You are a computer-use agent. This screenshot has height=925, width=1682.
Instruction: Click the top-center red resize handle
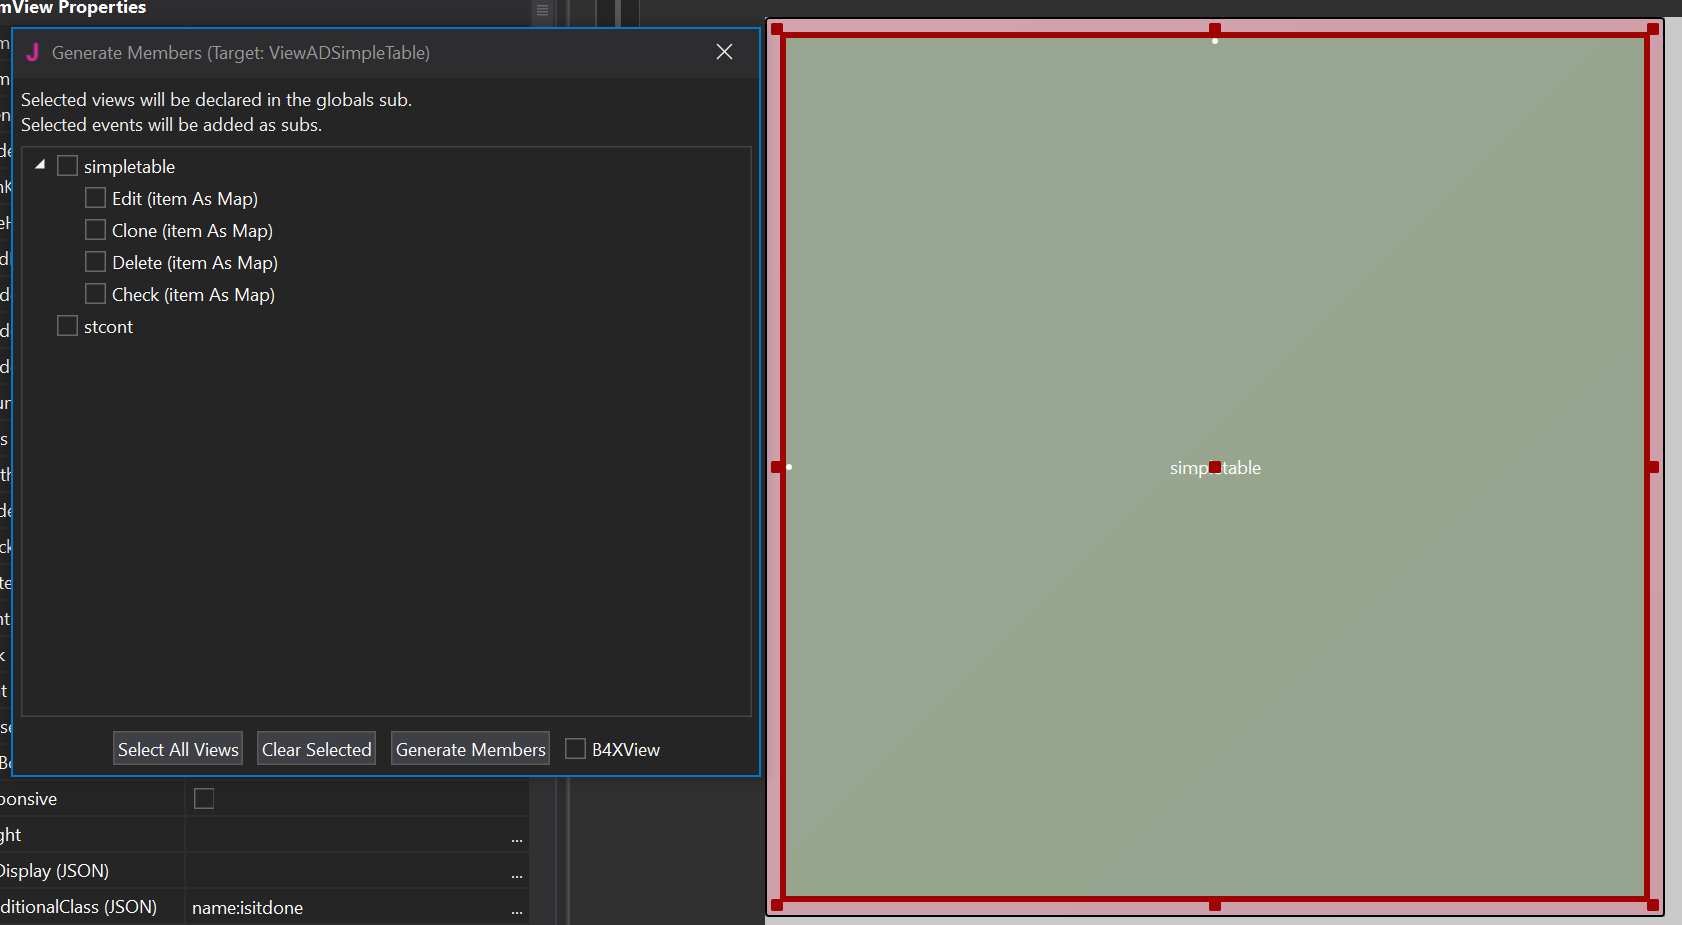tap(1215, 29)
